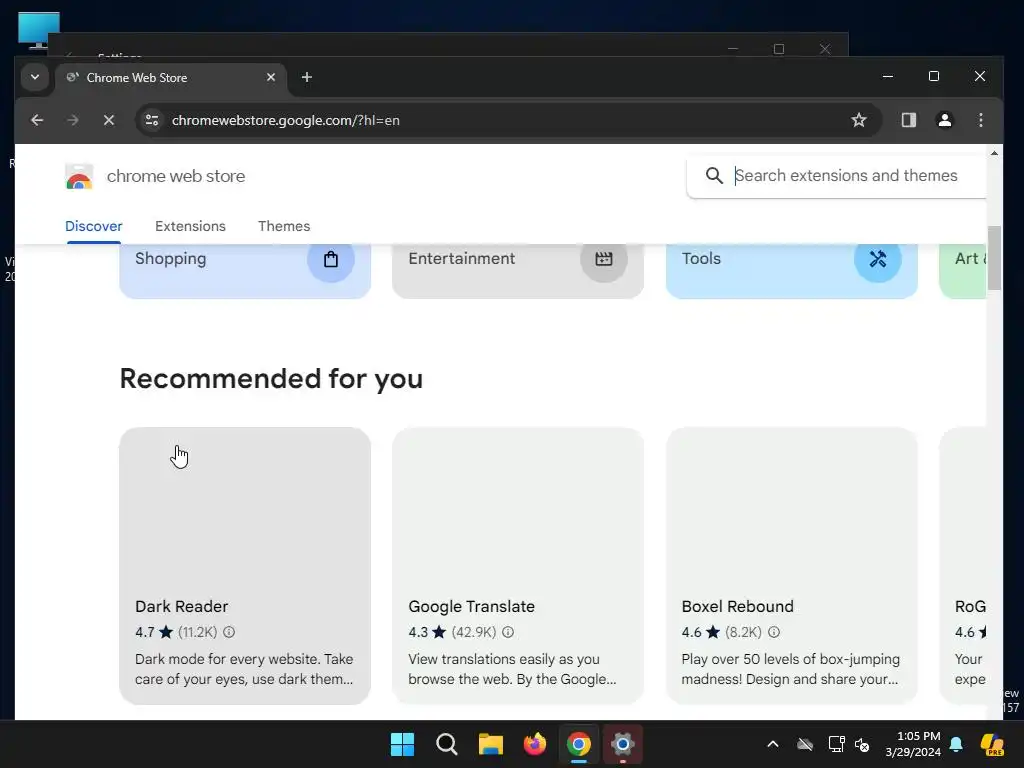Screen dimensions: 1024x768
Task: Click the network status tray icon
Action: [x=837, y=744]
